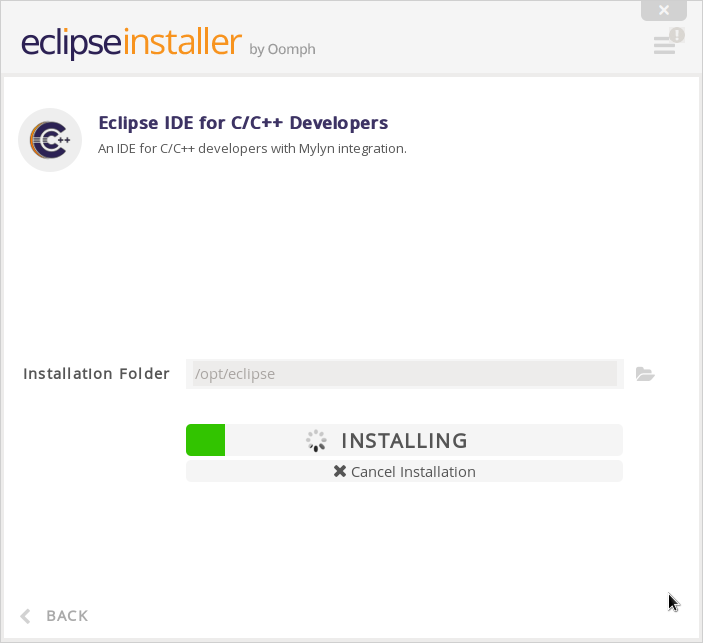Click the green installing progress bar
Image resolution: width=703 pixels, height=643 pixels.
(x=404, y=440)
